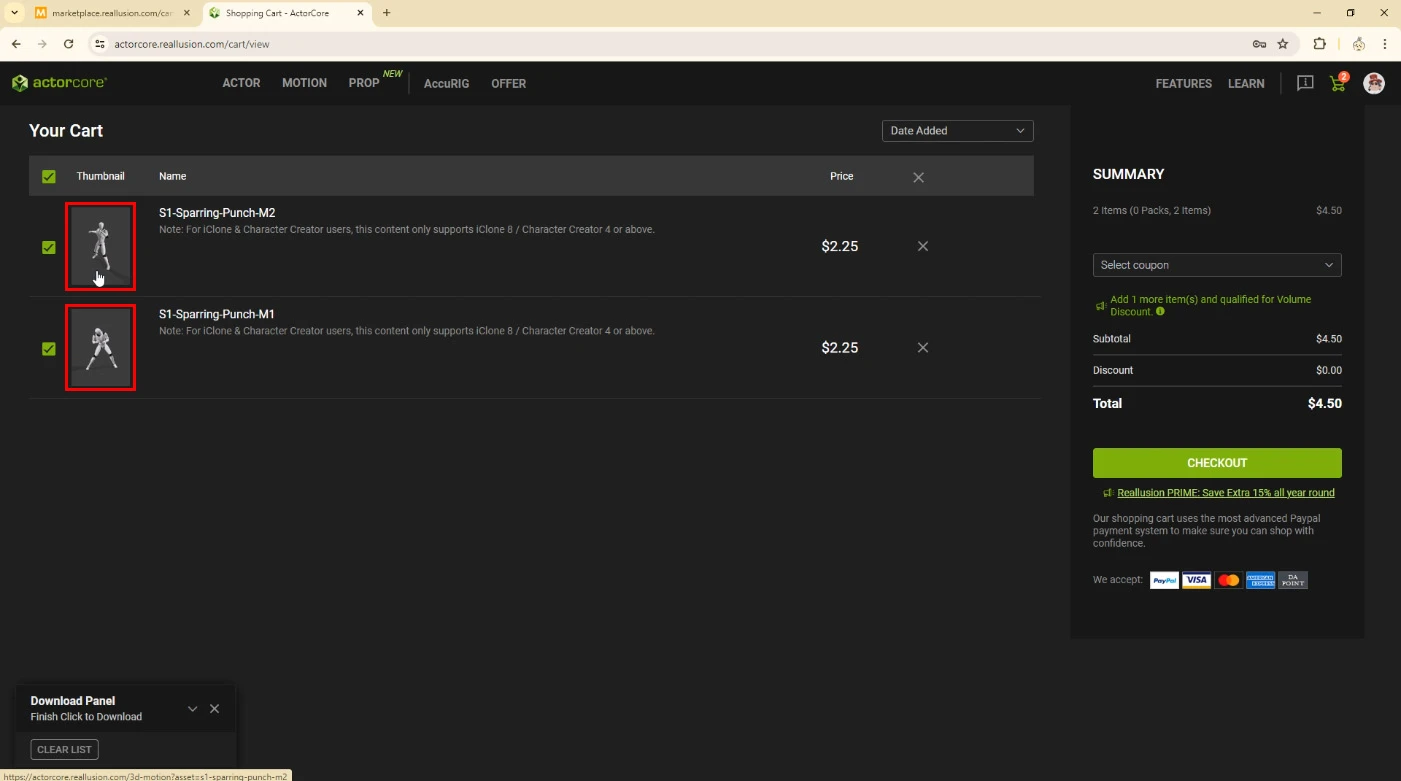
Task: Click volume discount info icon
Action: tap(1160, 312)
